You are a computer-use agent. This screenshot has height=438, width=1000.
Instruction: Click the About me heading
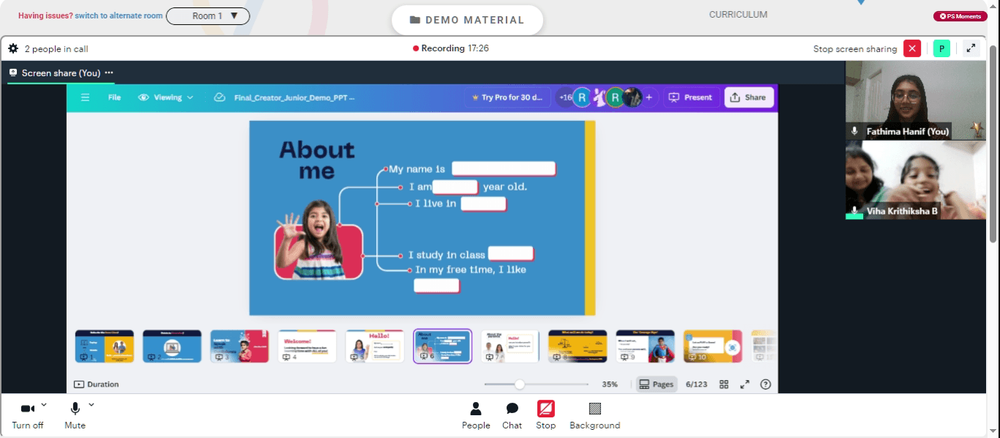(316, 160)
